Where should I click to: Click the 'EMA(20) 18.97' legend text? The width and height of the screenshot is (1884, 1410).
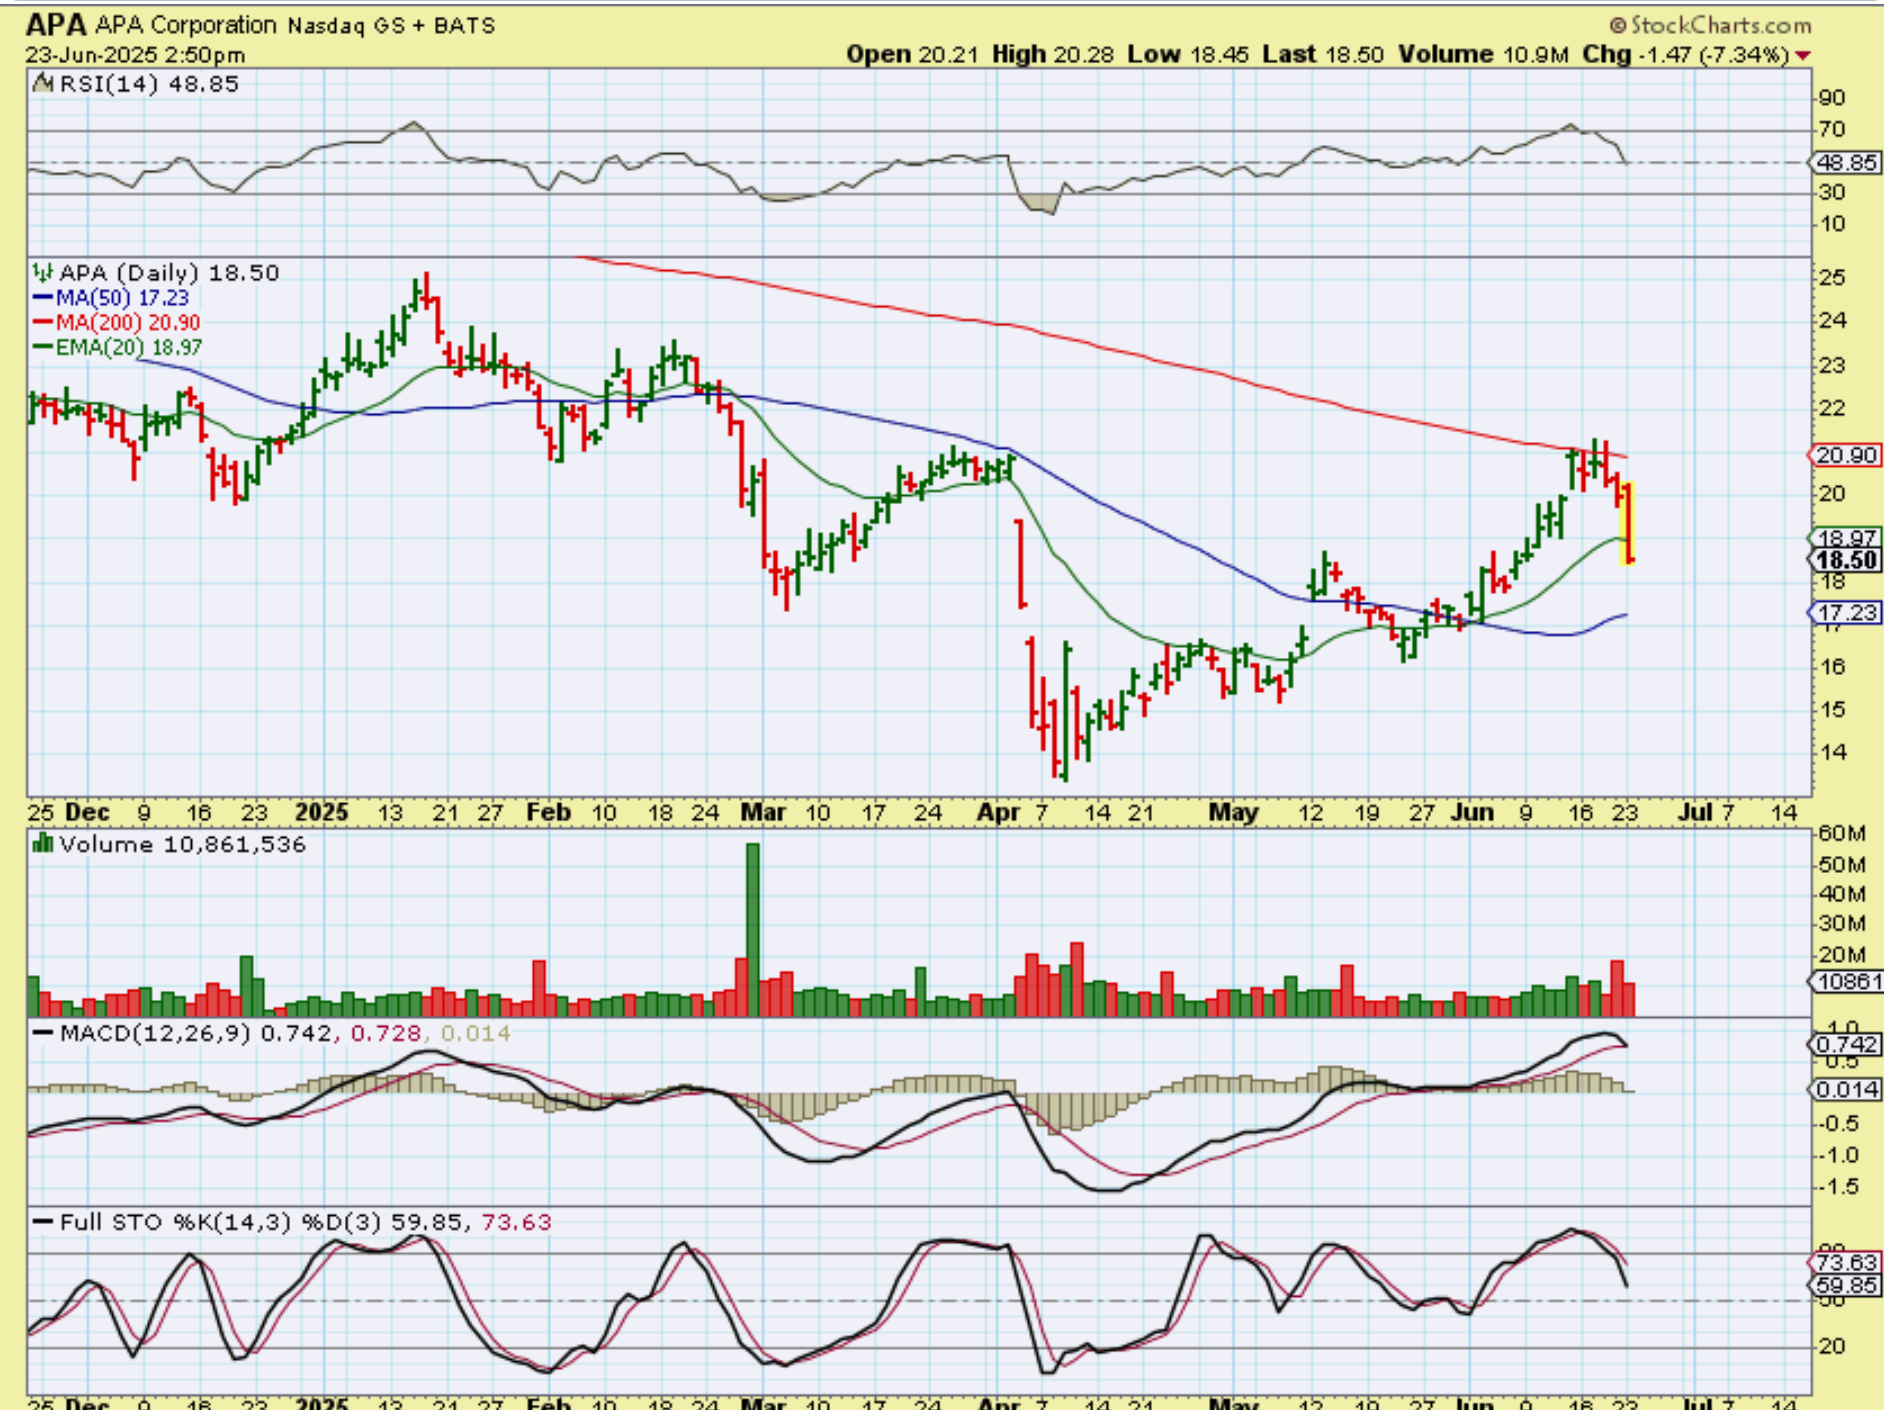click(x=129, y=347)
